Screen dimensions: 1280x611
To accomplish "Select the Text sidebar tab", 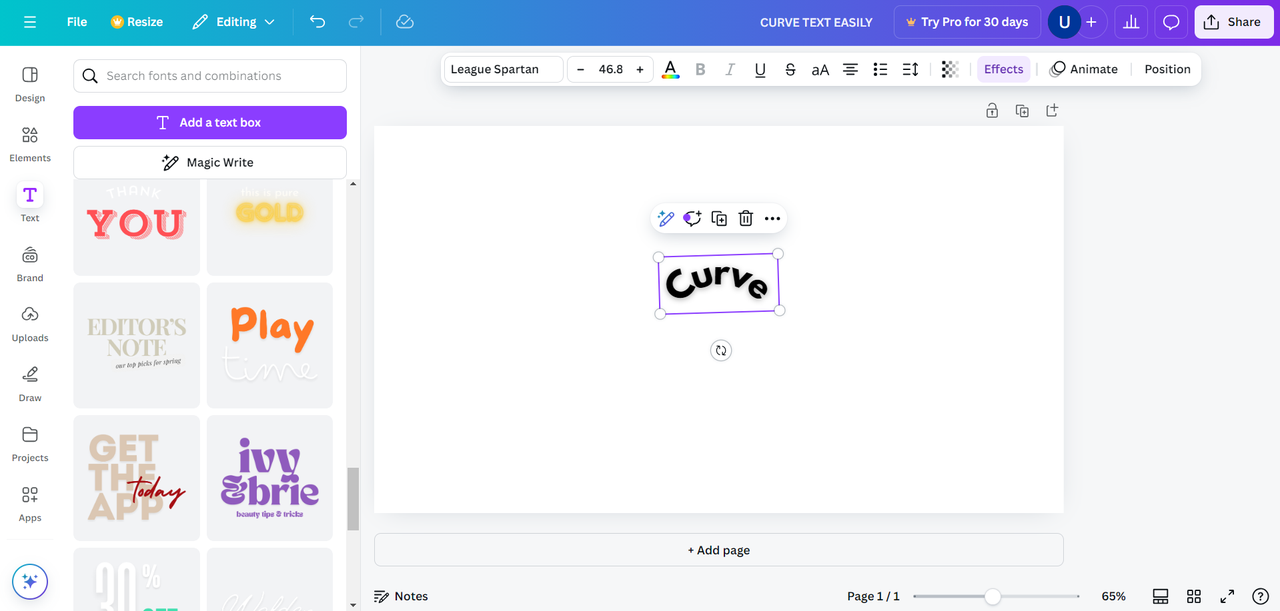I will pos(30,204).
